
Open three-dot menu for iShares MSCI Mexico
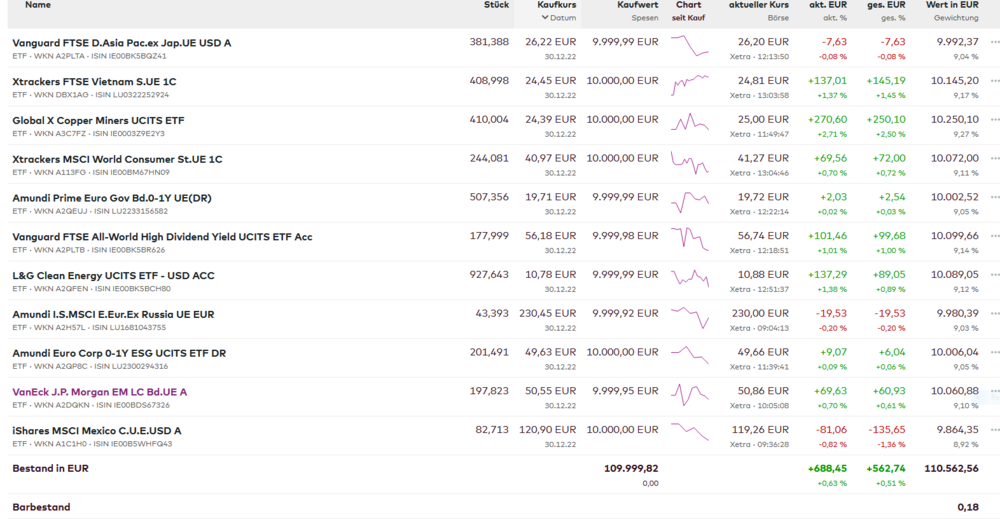pyautogui.click(x=994, y=431)
